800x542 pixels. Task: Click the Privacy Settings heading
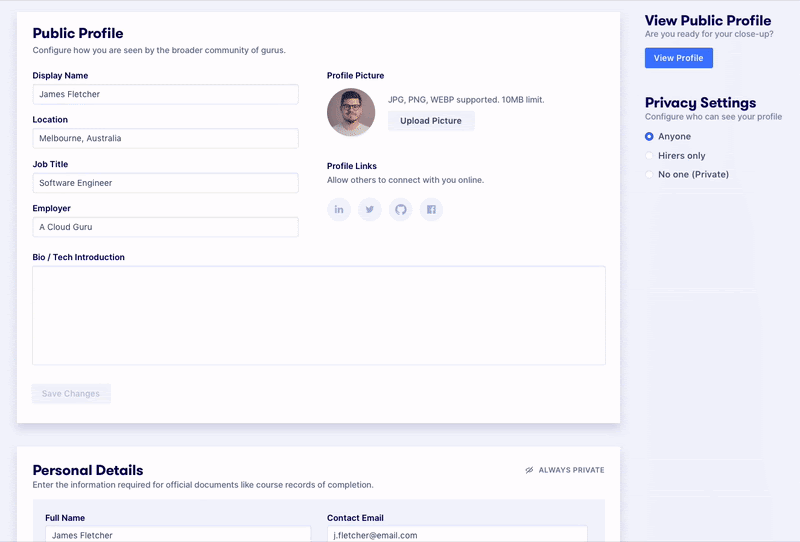(x=701, y=103)
